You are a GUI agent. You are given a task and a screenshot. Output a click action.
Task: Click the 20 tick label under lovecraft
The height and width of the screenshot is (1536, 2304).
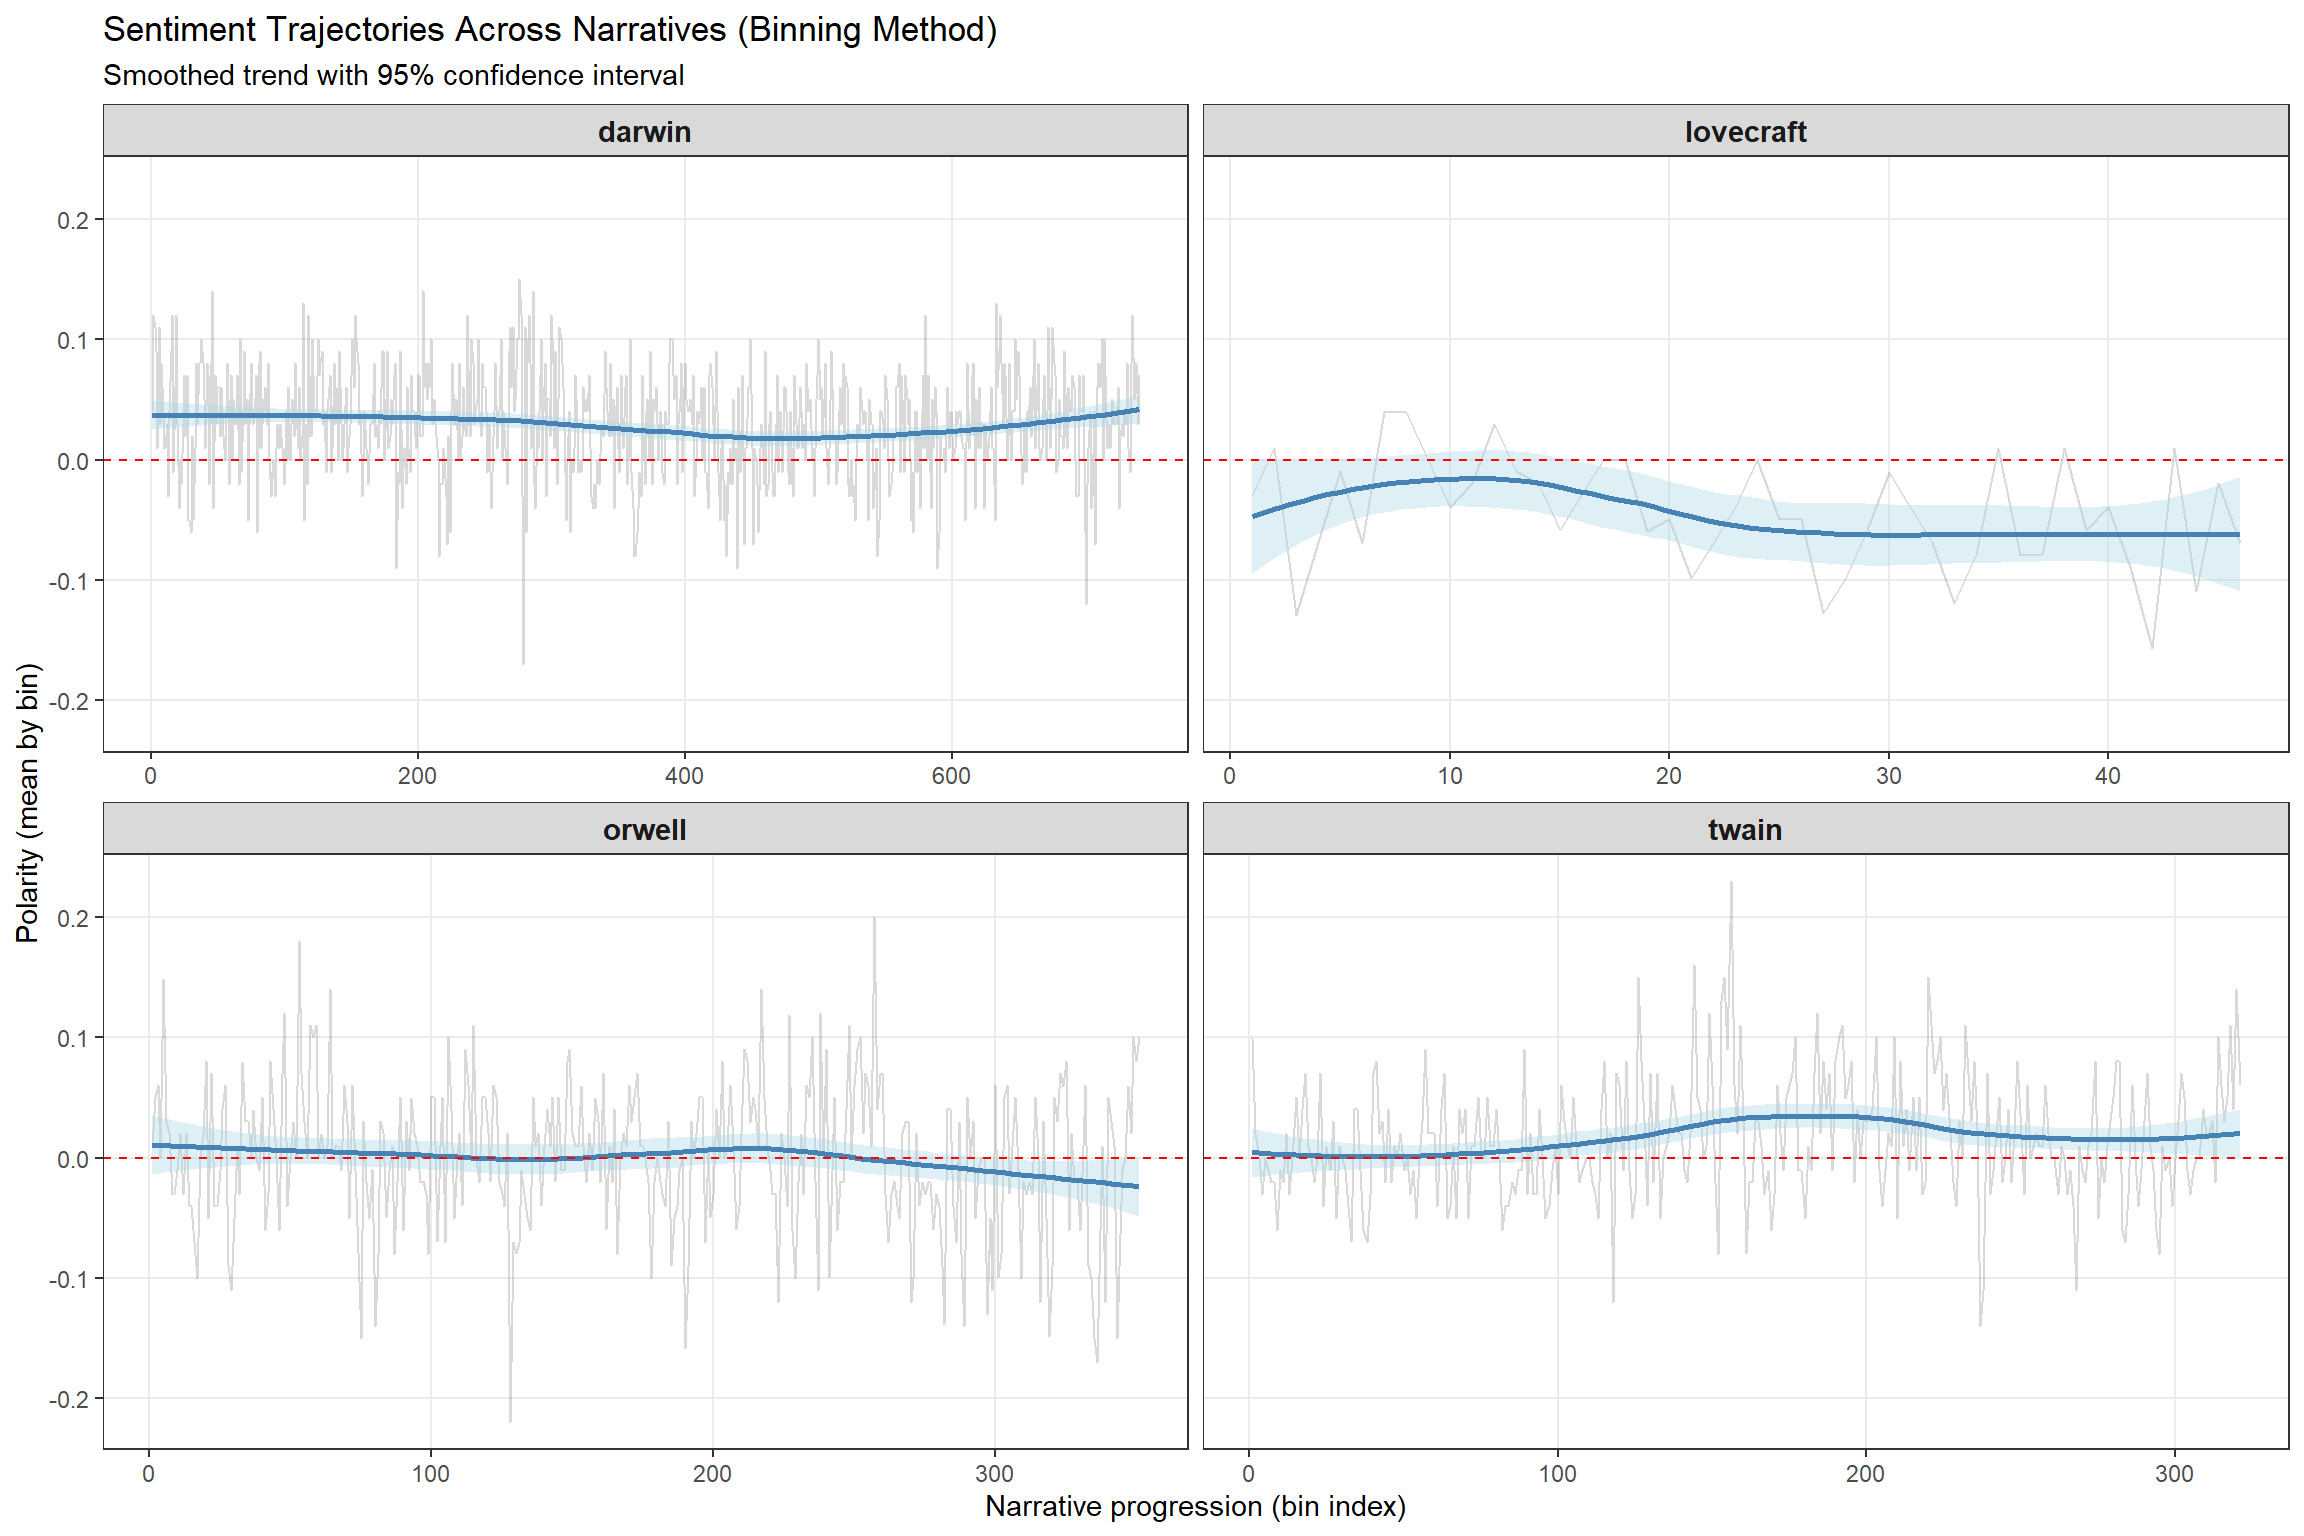(x=1668, y=776)
